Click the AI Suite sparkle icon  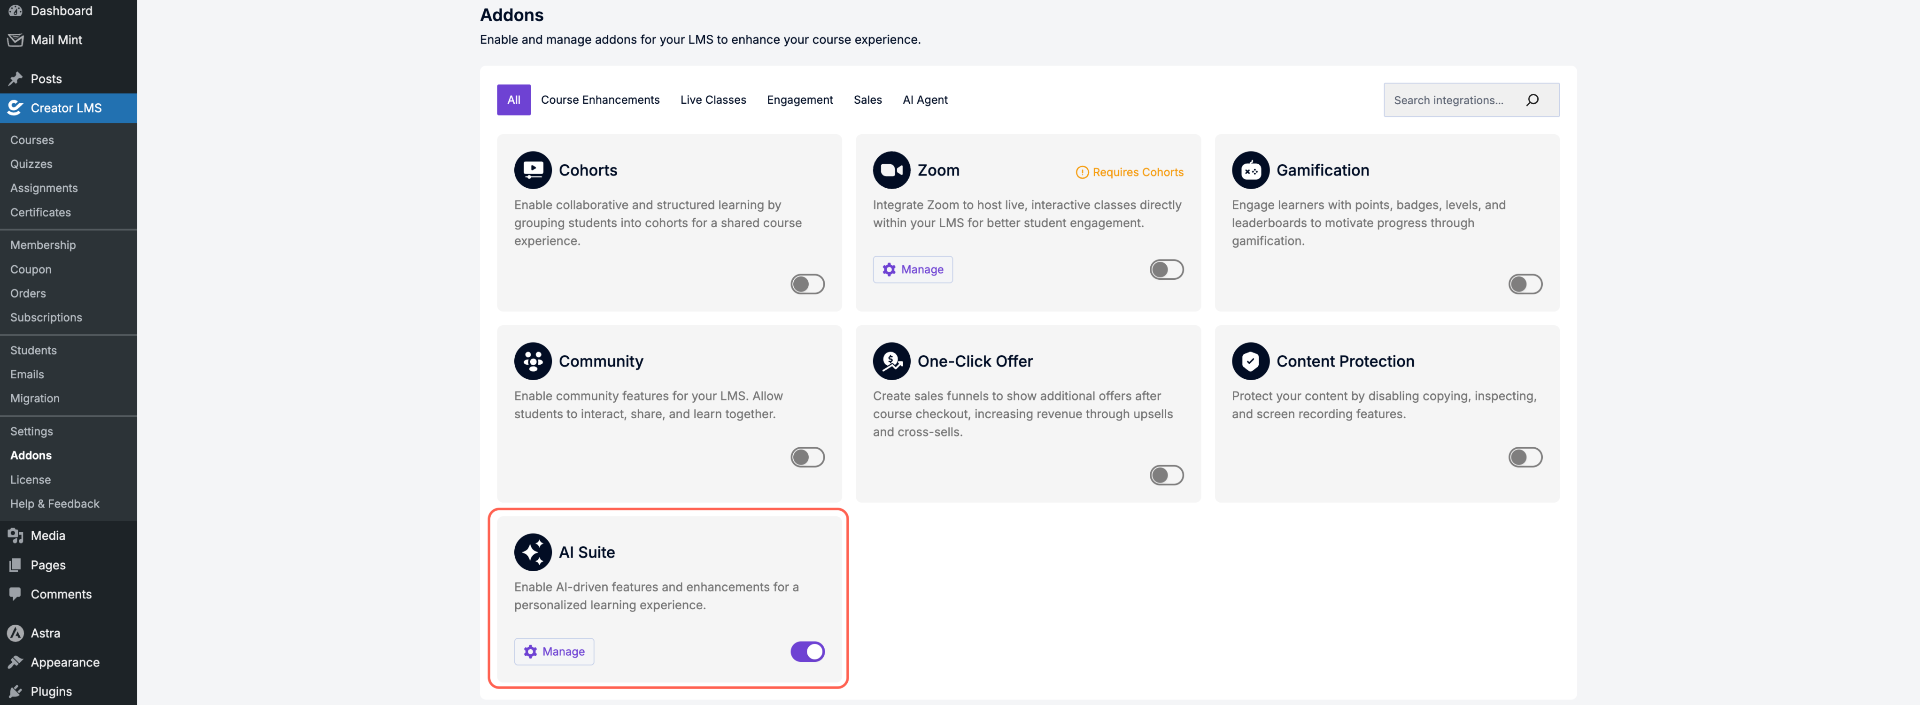(533, 552)
